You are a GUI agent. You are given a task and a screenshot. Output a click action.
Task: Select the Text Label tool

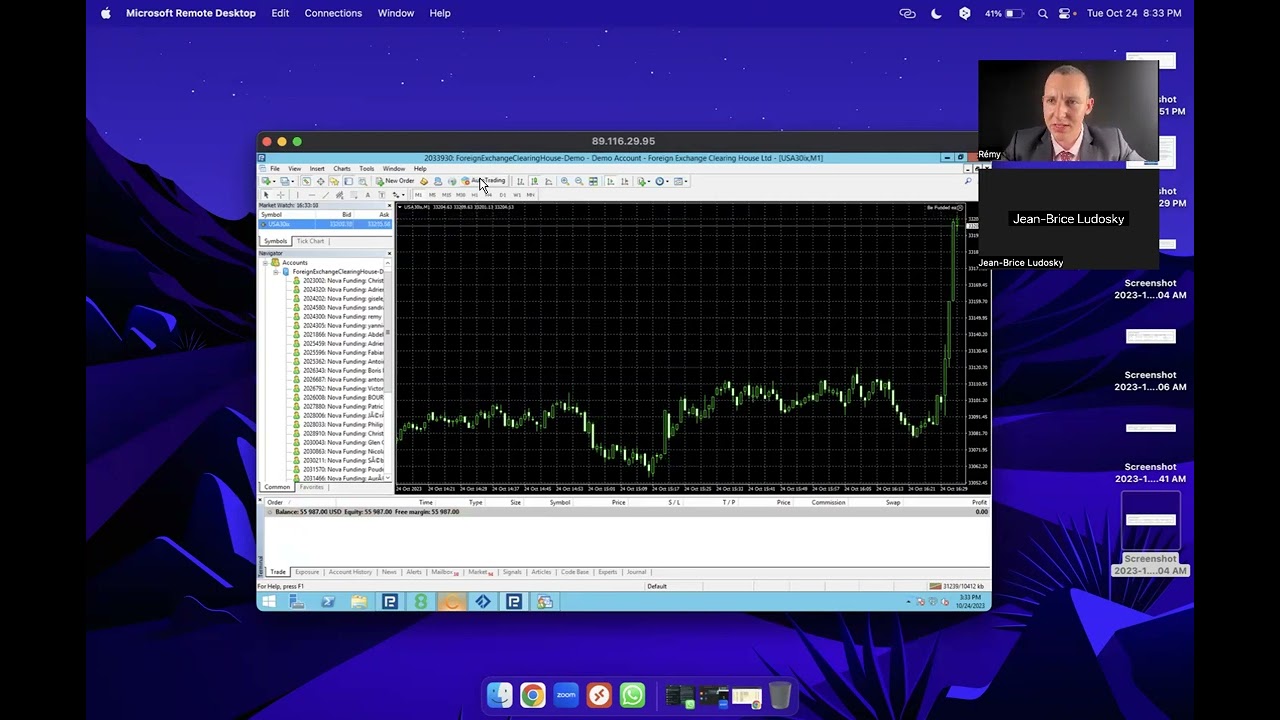[x=382, y=194]
